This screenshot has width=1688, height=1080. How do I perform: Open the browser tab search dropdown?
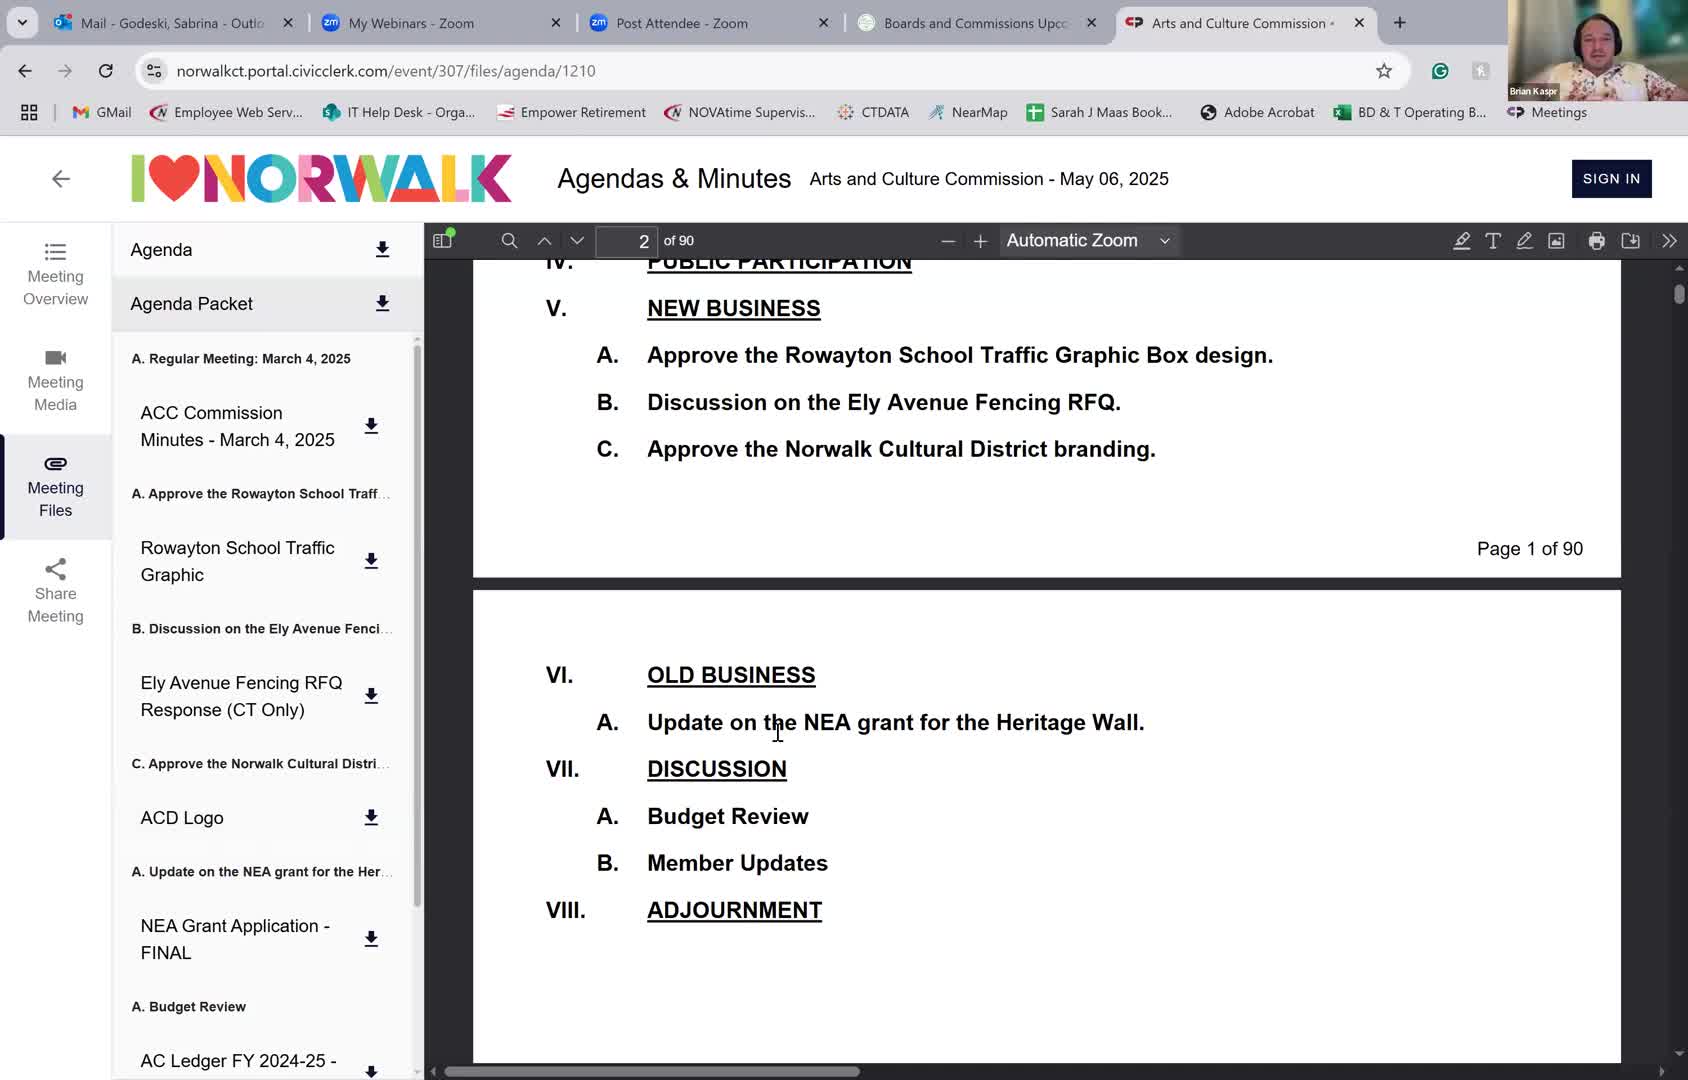[x=22, y=22]
